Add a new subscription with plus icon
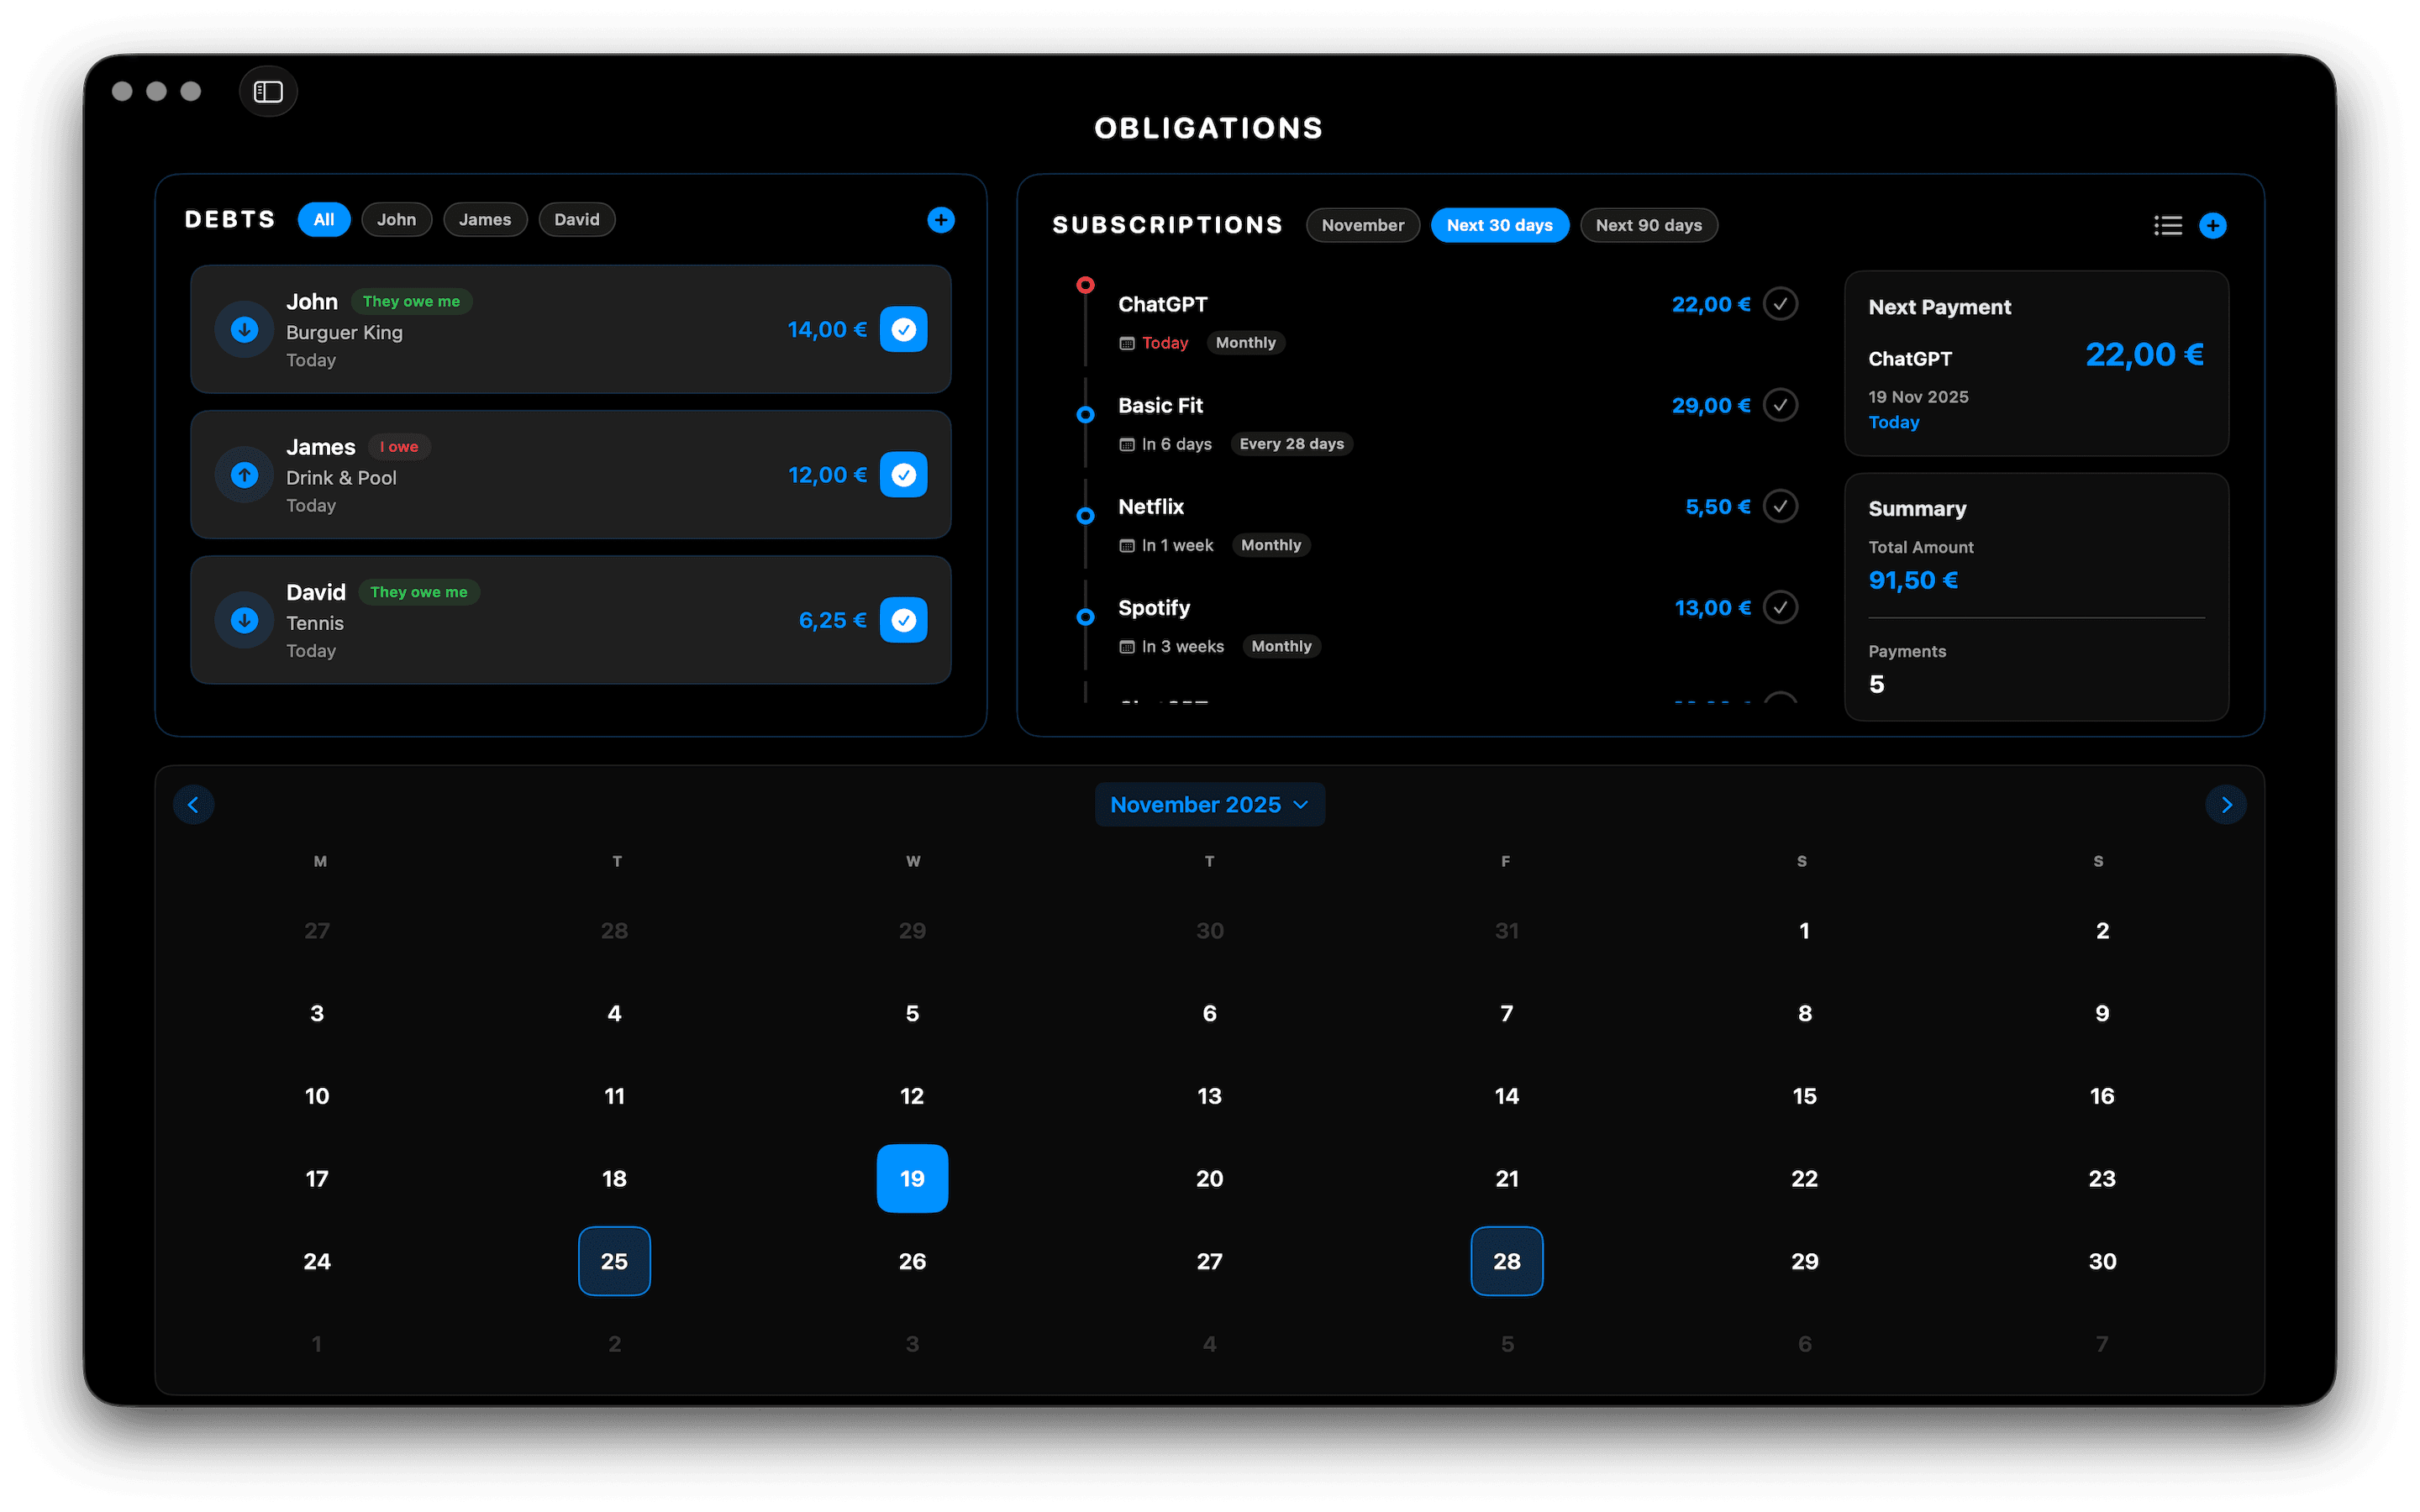Image resolution: width=2420 pixels, height=1512 pixels. (2212, 226)
